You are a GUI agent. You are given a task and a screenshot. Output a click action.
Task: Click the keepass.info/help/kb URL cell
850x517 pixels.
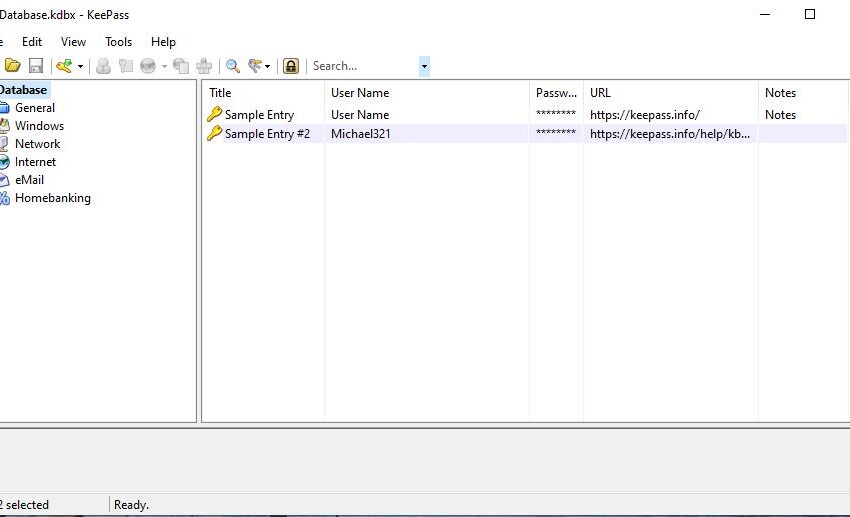pyautogui.click(x=670, y=134)
